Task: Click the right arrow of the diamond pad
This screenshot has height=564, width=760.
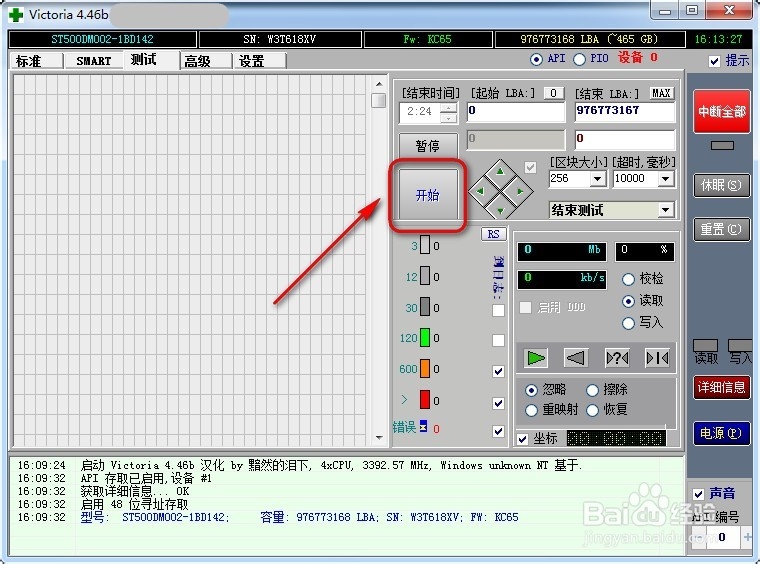Action: (520, 191)
